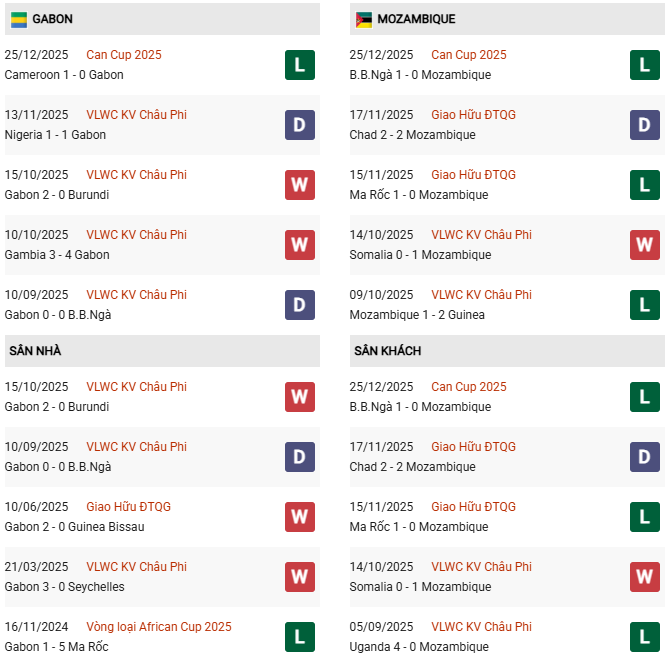Click the D badge for Nigeria 1 - 1 Gabon

pyautogui.click(x=299, y=125)
